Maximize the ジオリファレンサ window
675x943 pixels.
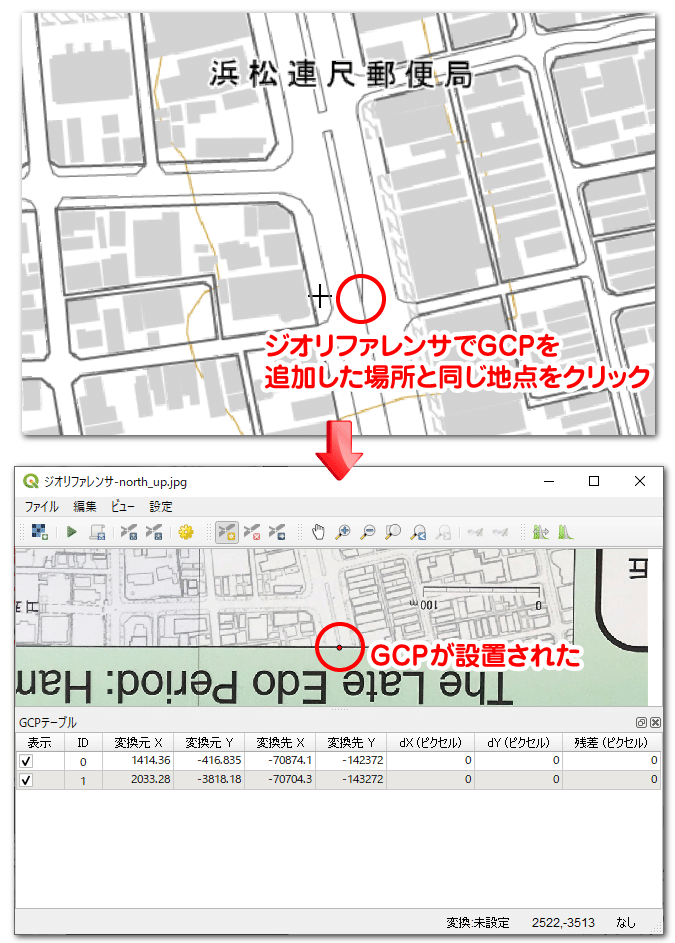coord(594,481)
